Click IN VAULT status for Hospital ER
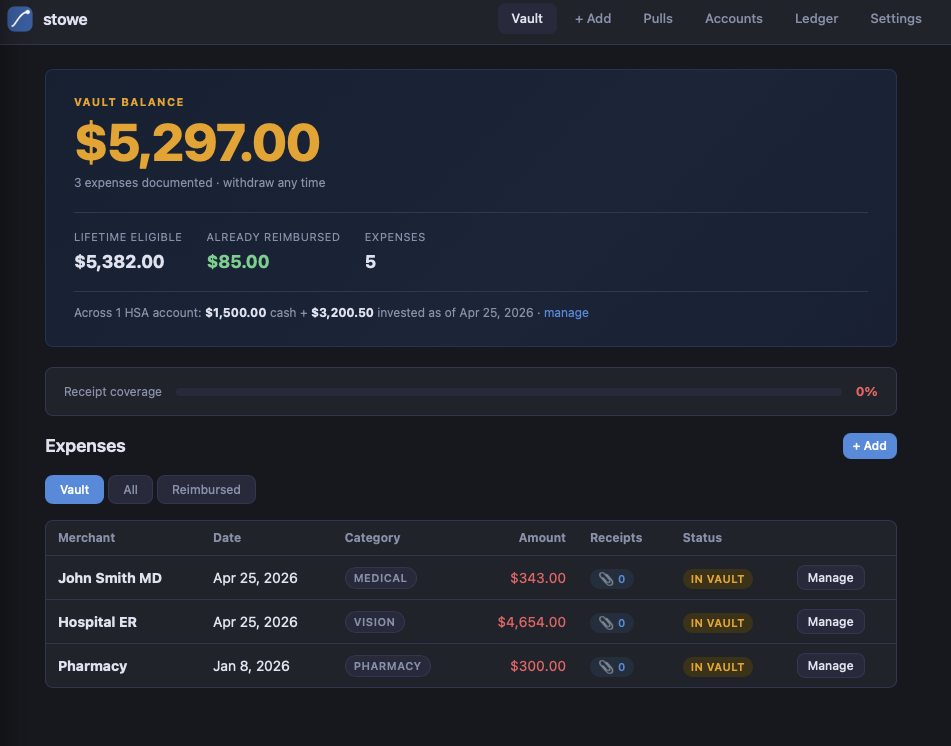This screenshot has width=951, height=746. click(717, 623)
